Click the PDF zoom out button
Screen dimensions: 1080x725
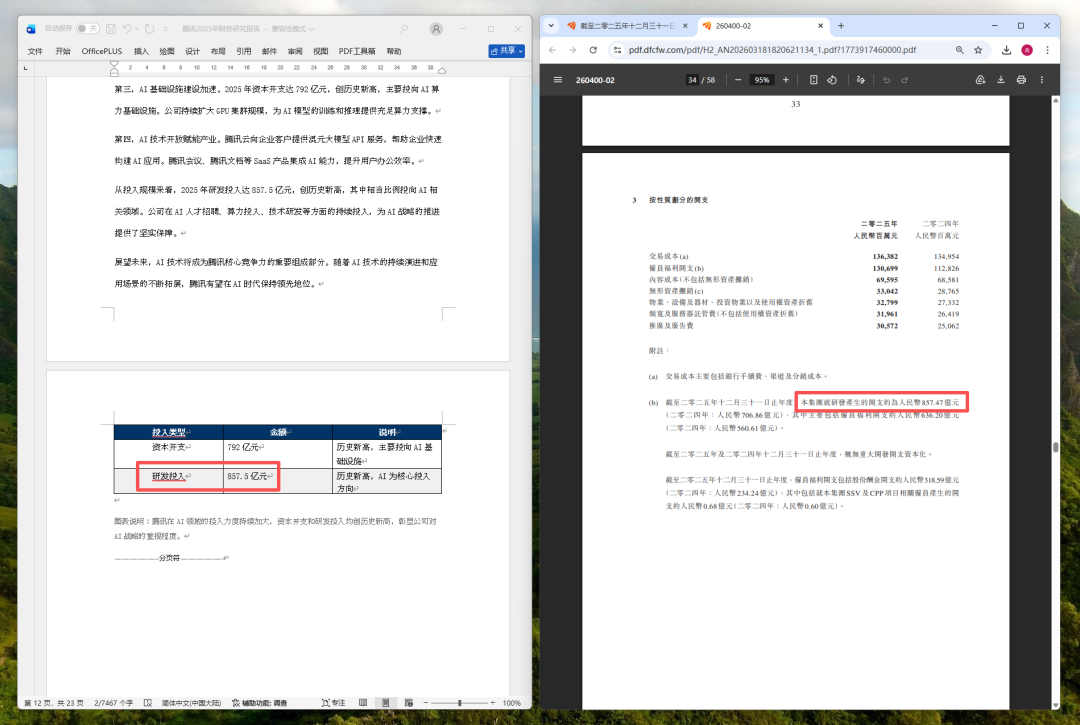(x=738, y=80)
